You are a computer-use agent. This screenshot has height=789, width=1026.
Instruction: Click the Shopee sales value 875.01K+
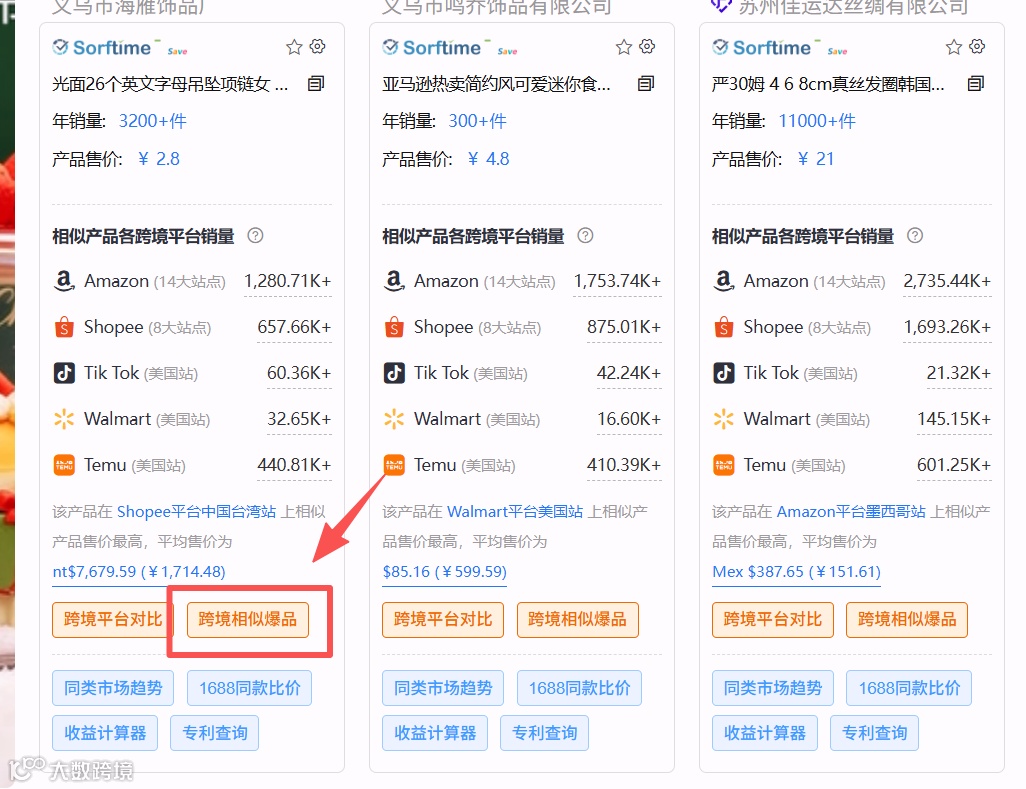click(624, 327)
